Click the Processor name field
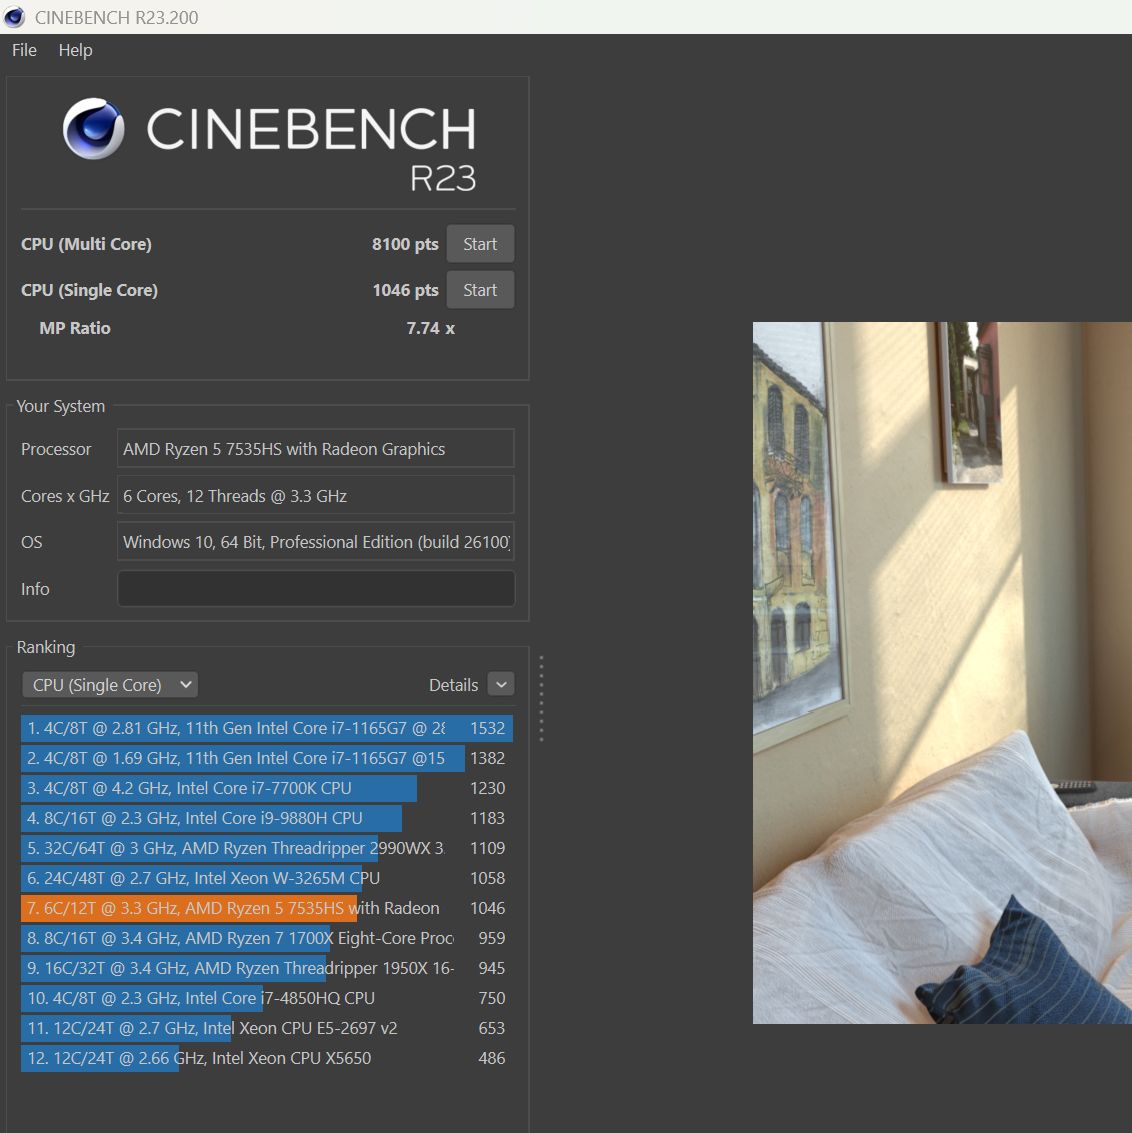This screenshot has width=1132, height=1133. pos(316,449)
